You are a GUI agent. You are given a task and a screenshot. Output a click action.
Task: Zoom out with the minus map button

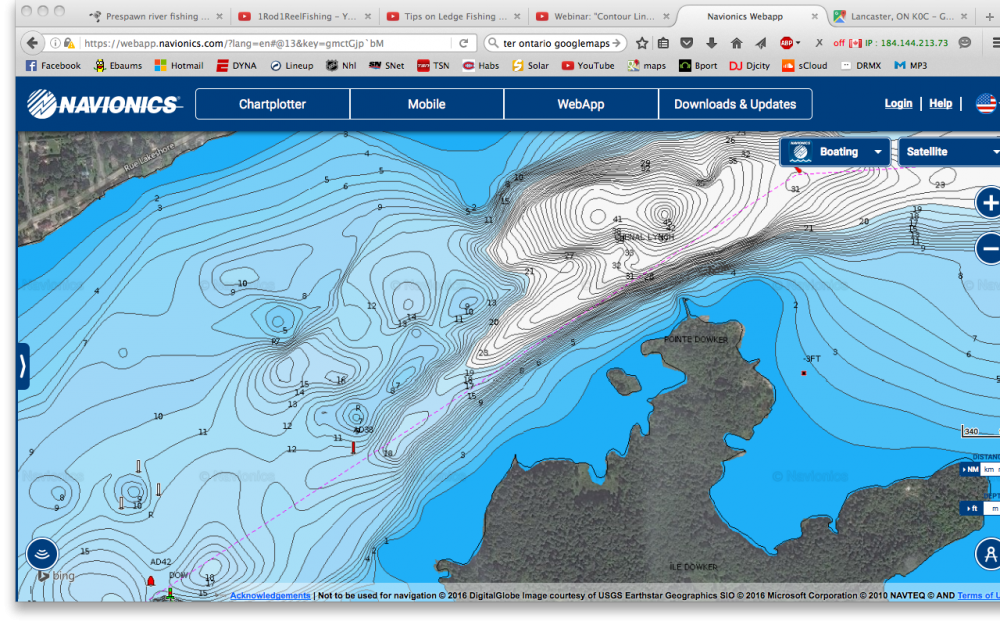[x=989, y=247]
